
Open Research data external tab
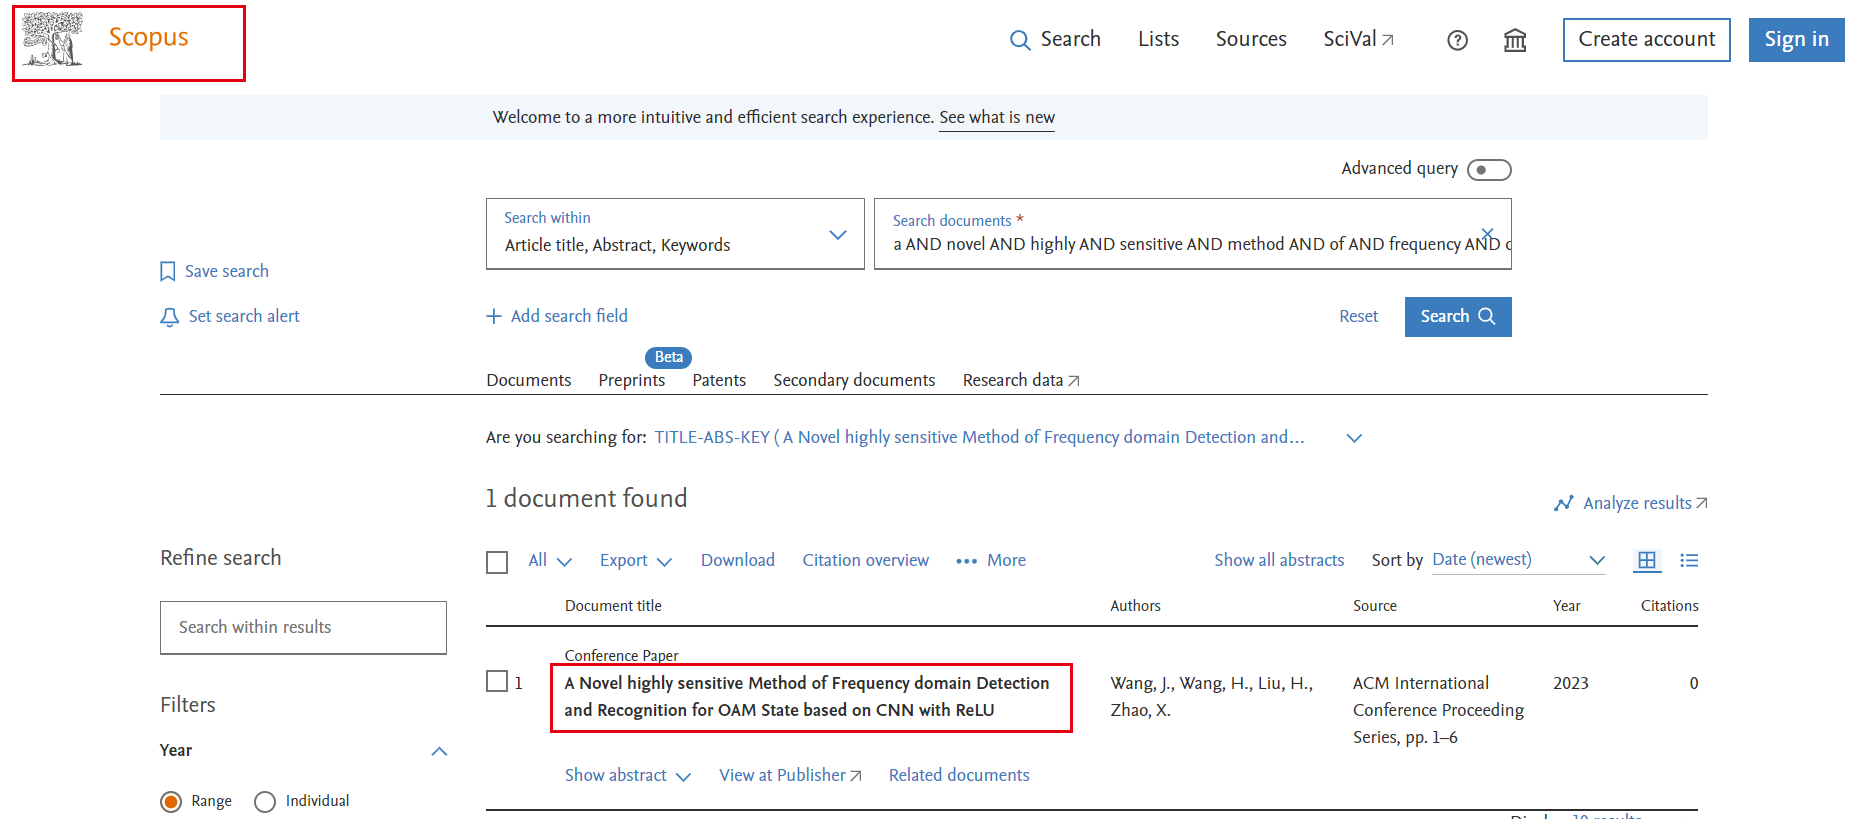(x=1021, y=380)
